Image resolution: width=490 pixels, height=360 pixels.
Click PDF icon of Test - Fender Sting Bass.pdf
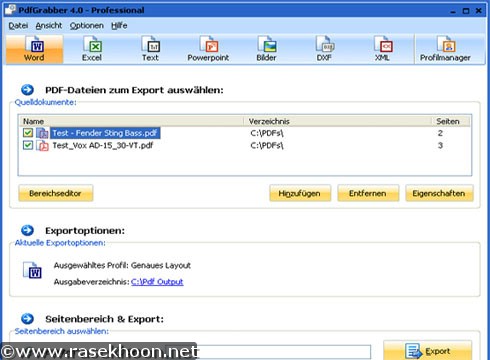pos(42,133)
